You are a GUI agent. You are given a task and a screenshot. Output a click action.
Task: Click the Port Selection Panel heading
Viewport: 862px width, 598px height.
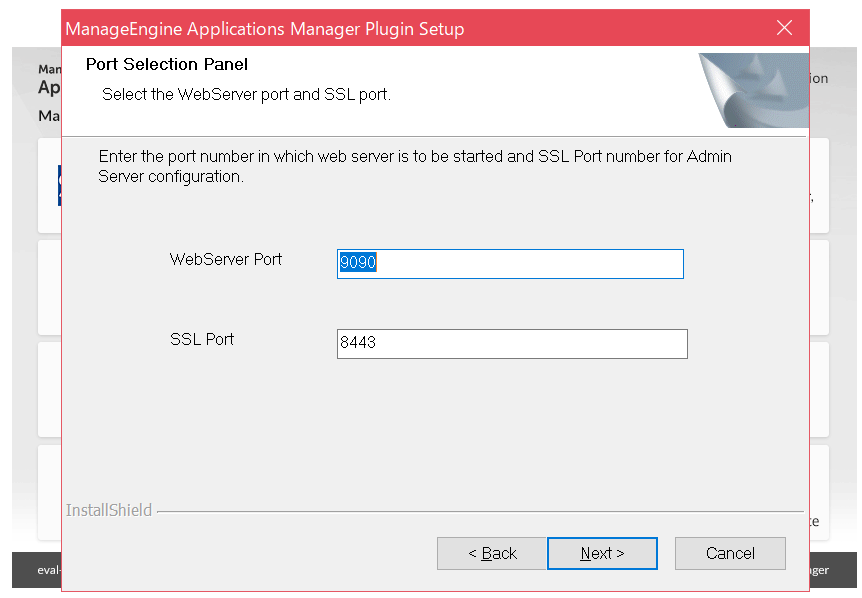click(167, 64)
